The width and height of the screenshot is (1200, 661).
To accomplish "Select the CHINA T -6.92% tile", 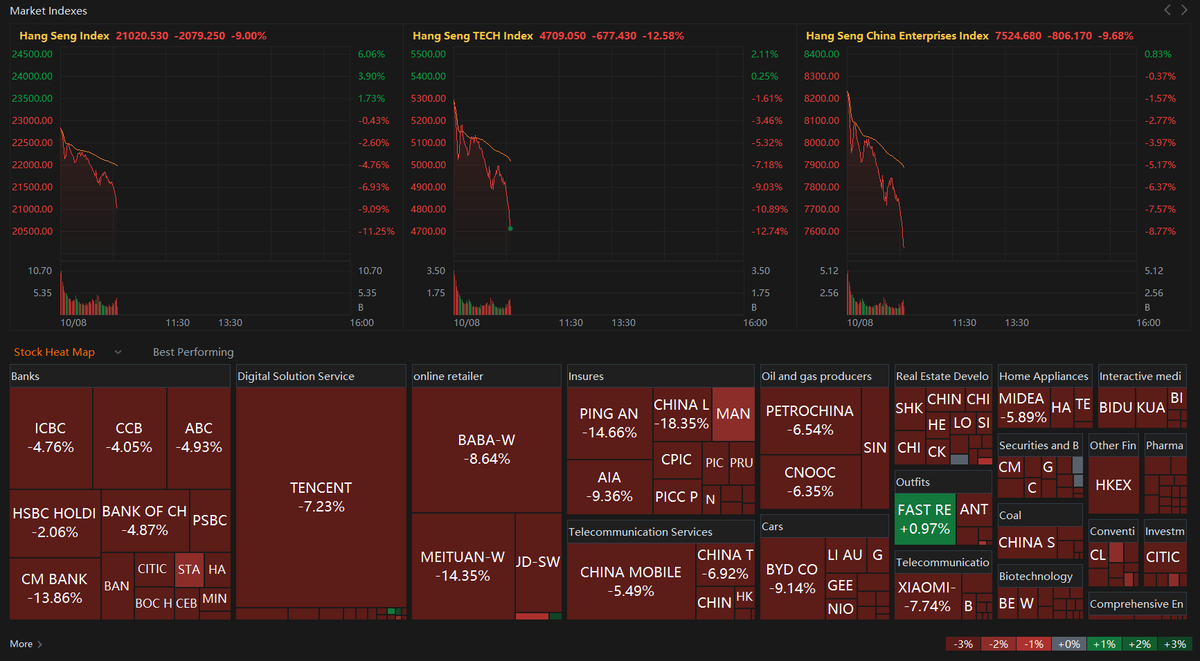I will pos(726,565).
